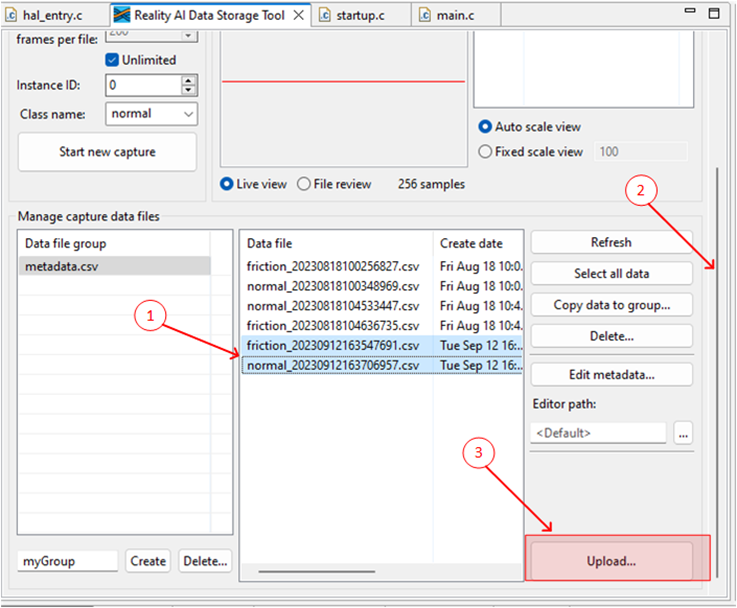Select the Live view radio button
Screen dimensions: 737x608
pyautogui.click(x=227, y=184)
